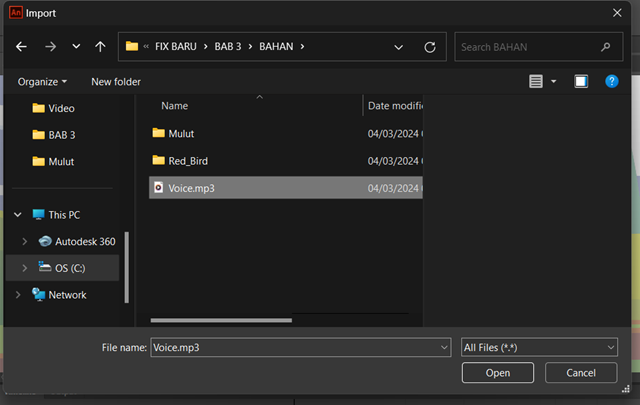The width and height of the screenshot is (640, 405).
Task: Click FIX BARU in address path
Action: coord(176,47)
